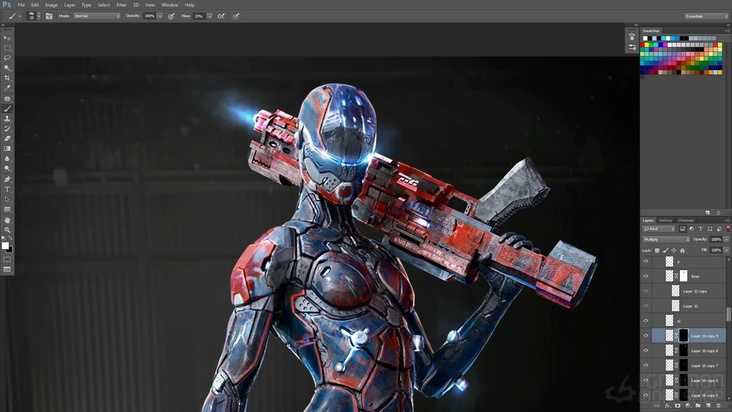This screenshot has height=412, width=732.
Task: Select the Lasso tool
Action: (7, 58)
